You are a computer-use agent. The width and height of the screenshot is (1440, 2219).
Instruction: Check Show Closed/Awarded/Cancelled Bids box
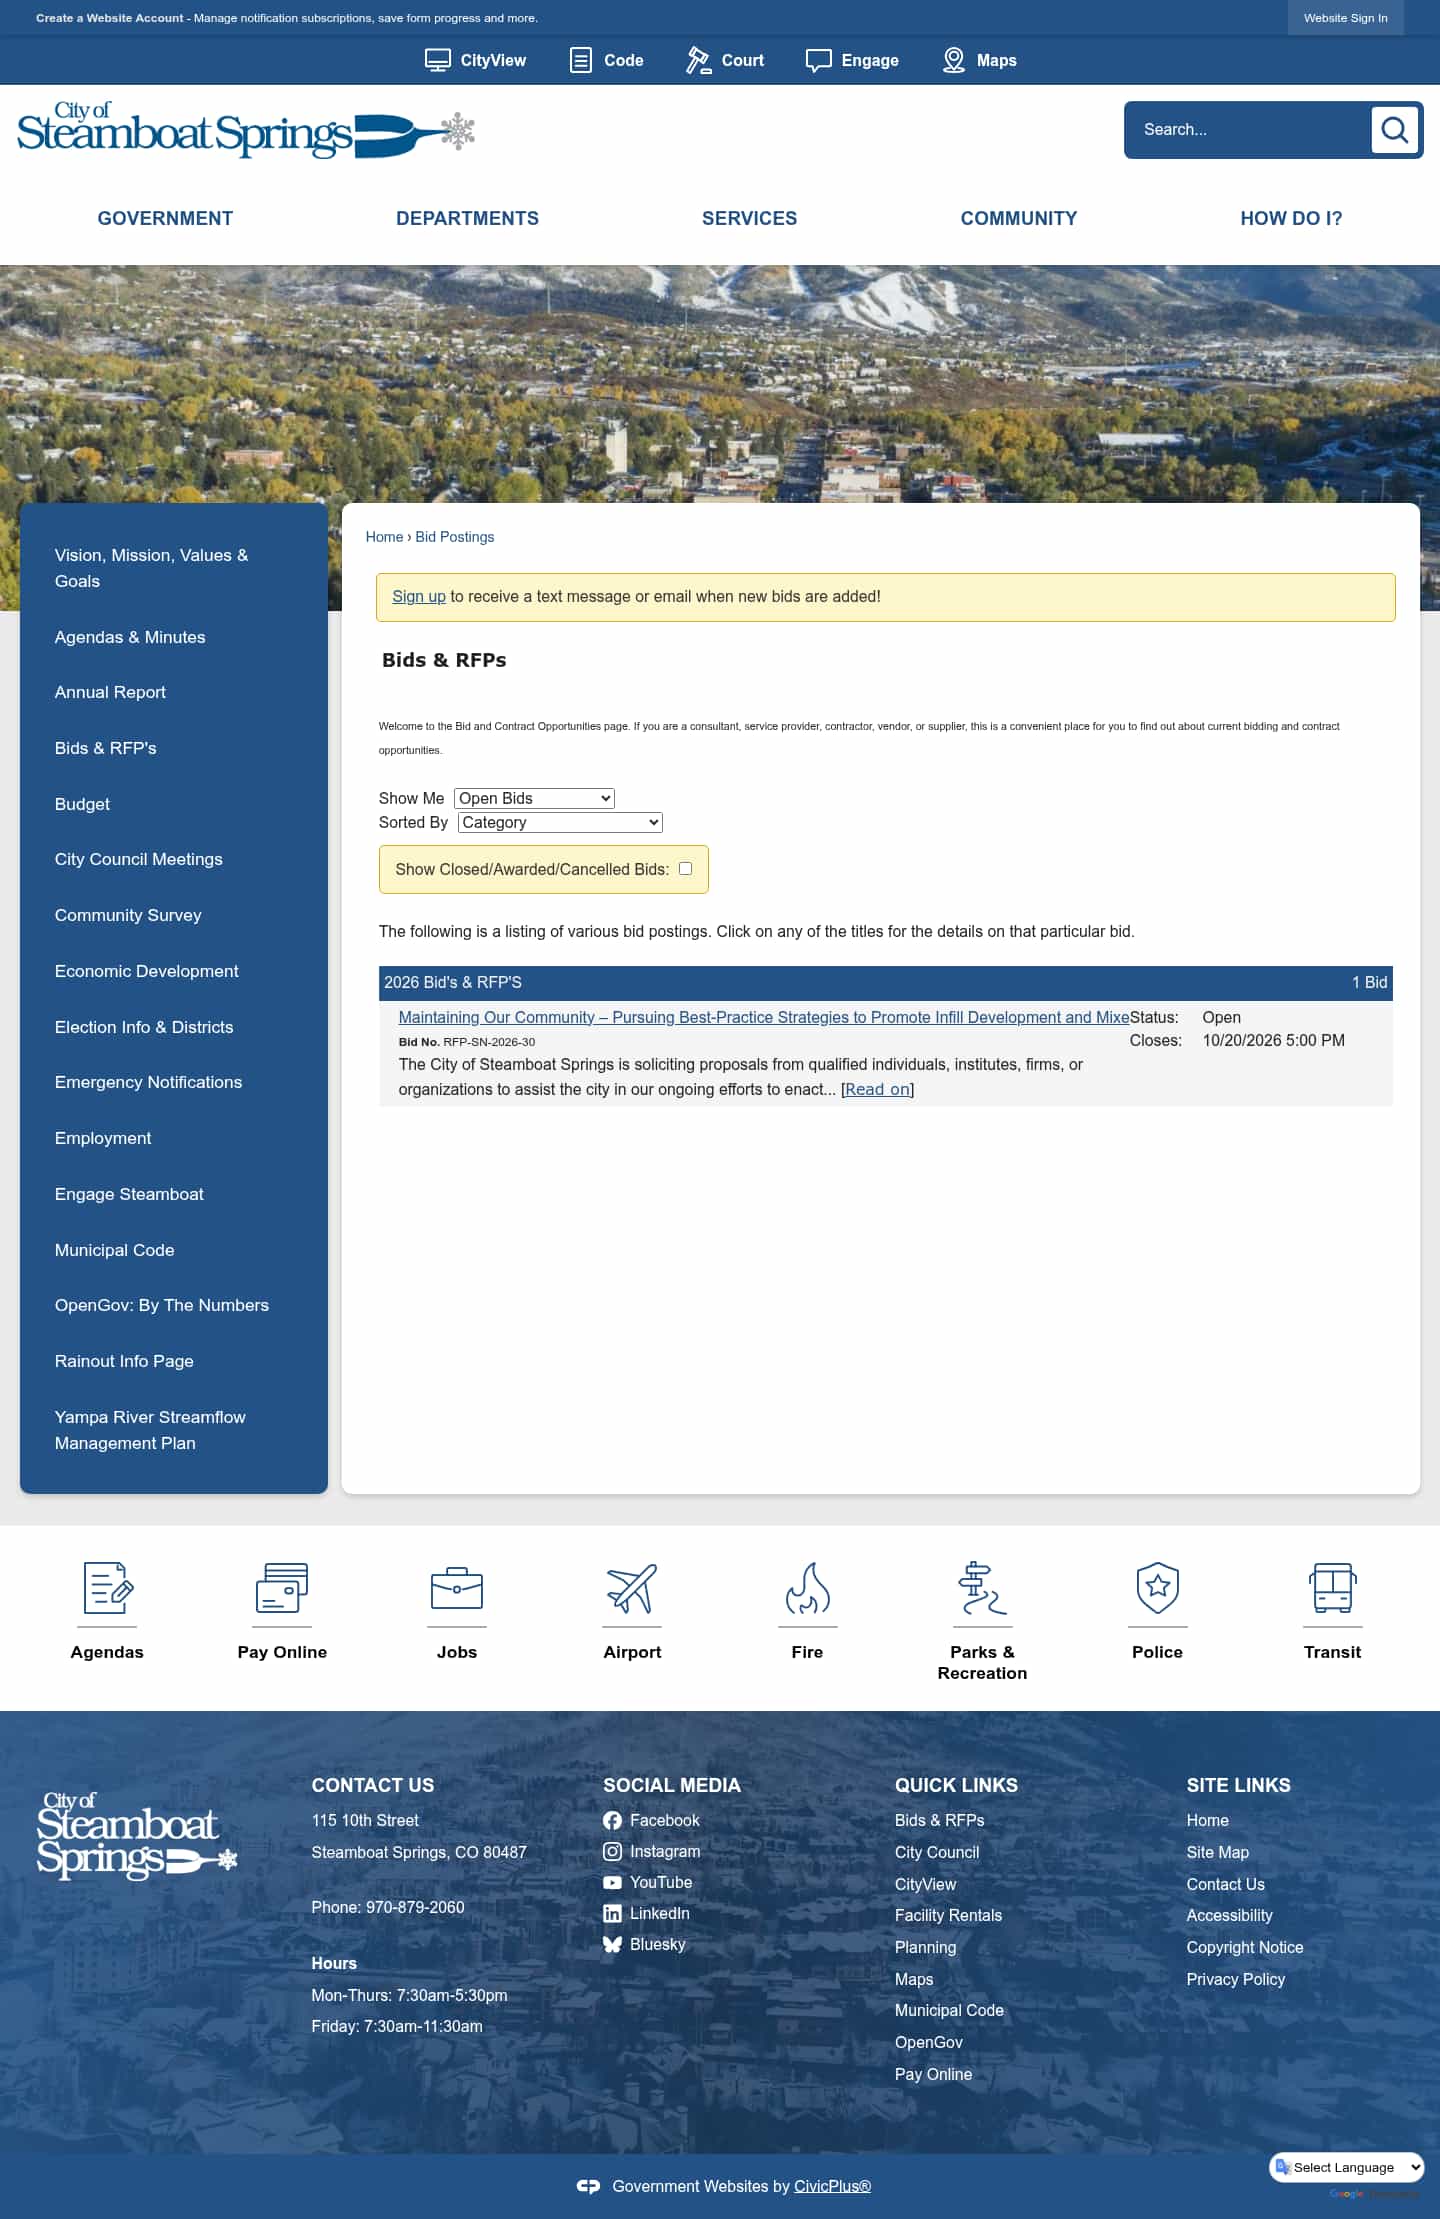686,869
